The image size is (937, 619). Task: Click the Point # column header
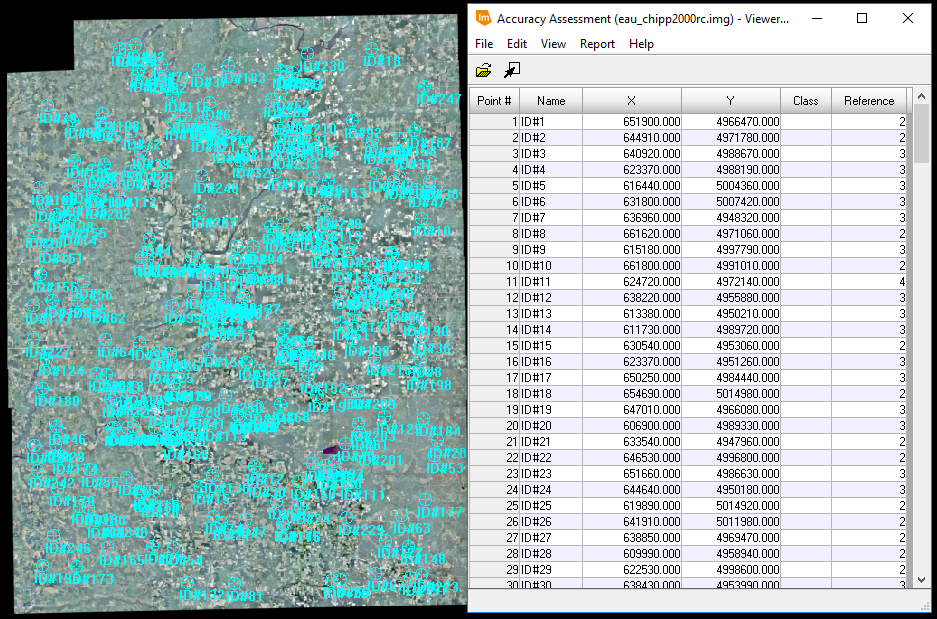click(494, 101)
